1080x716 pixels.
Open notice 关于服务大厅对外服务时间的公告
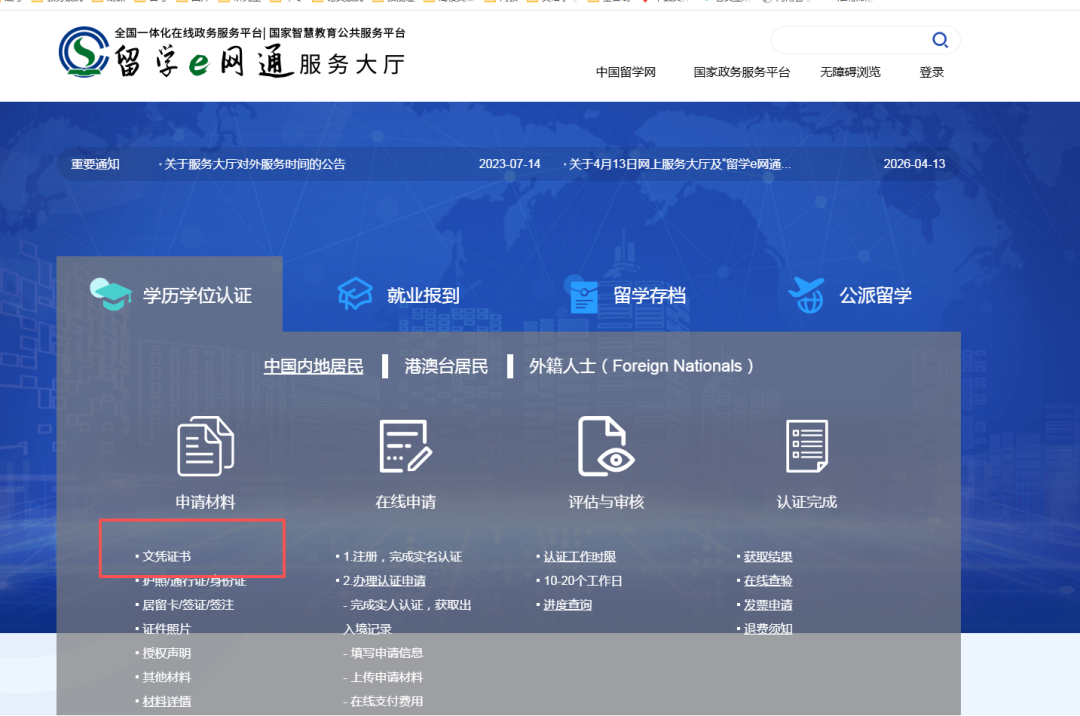click(254, 164)
